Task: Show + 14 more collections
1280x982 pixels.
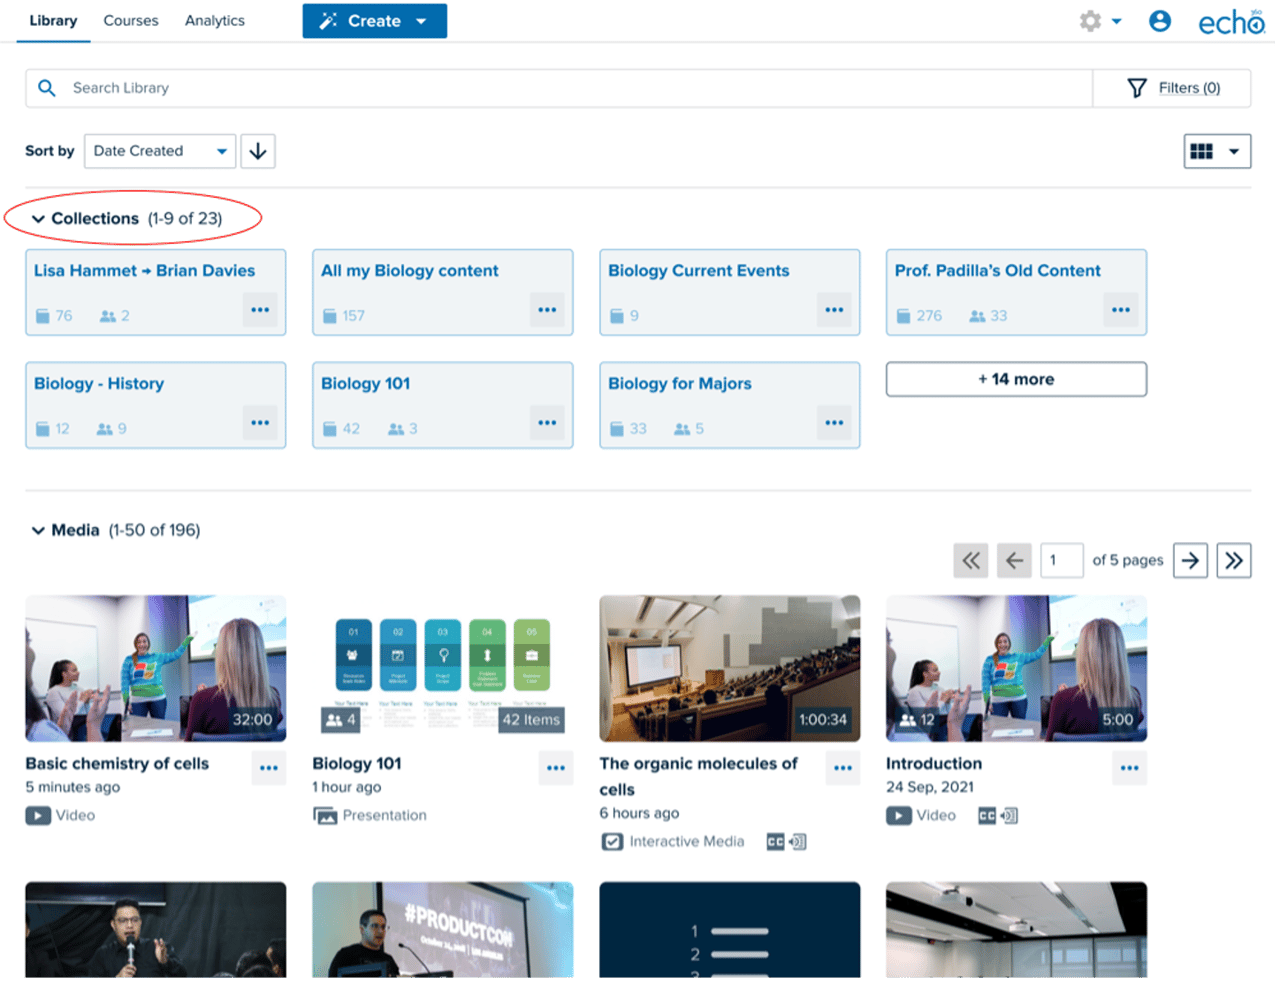Action: [x=1016, y=379]
